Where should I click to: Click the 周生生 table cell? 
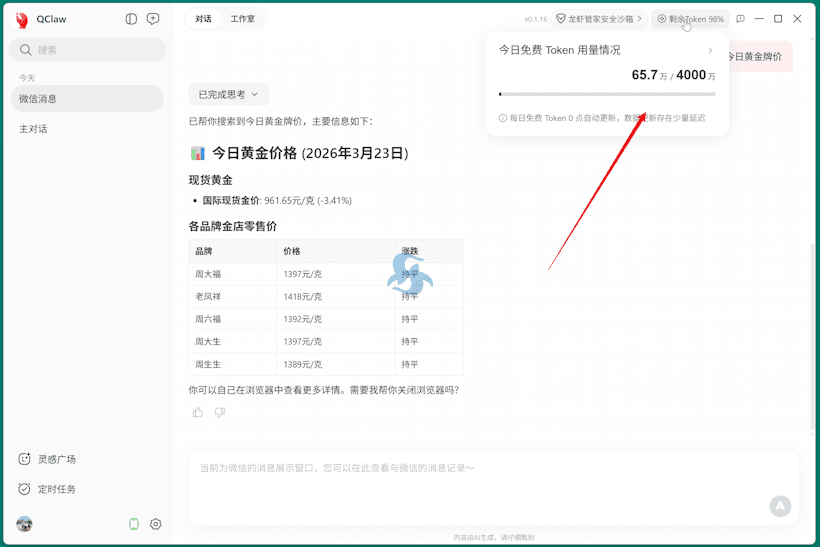[232, 364]
